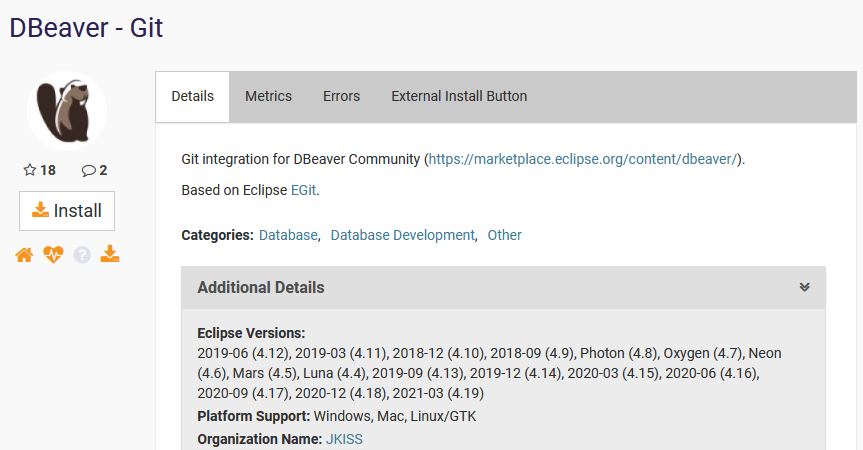The height and width of the screenshot is (450, 863).
Task: Open comments via the speech bubble icon
Action: [x=88, y=171]
